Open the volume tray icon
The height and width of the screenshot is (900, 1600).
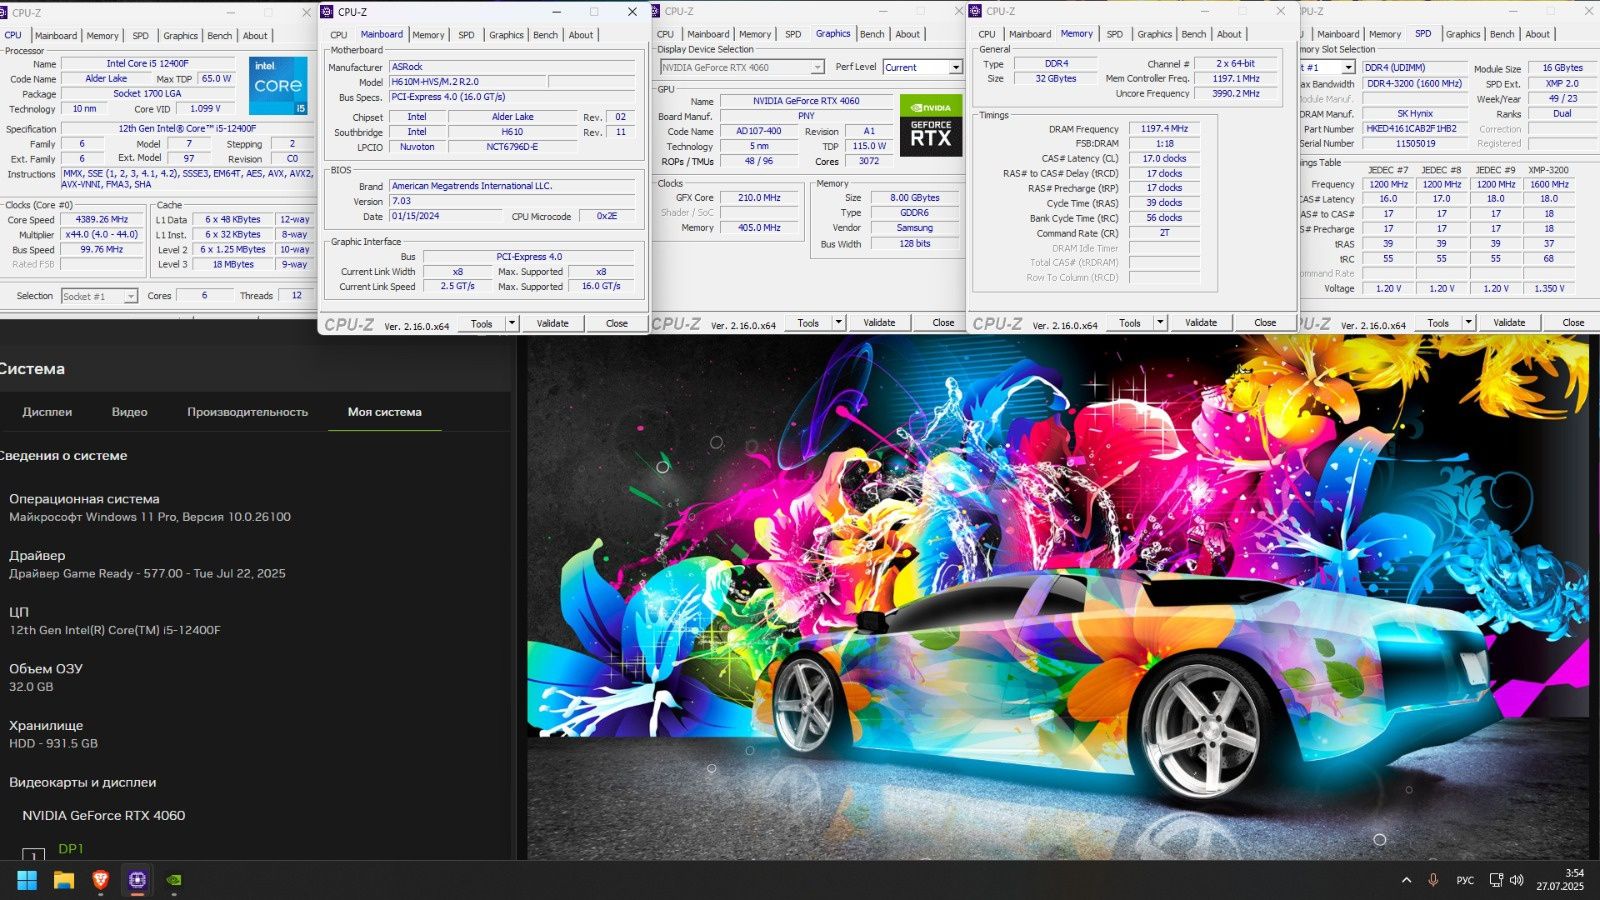(x=1517, y=880)
